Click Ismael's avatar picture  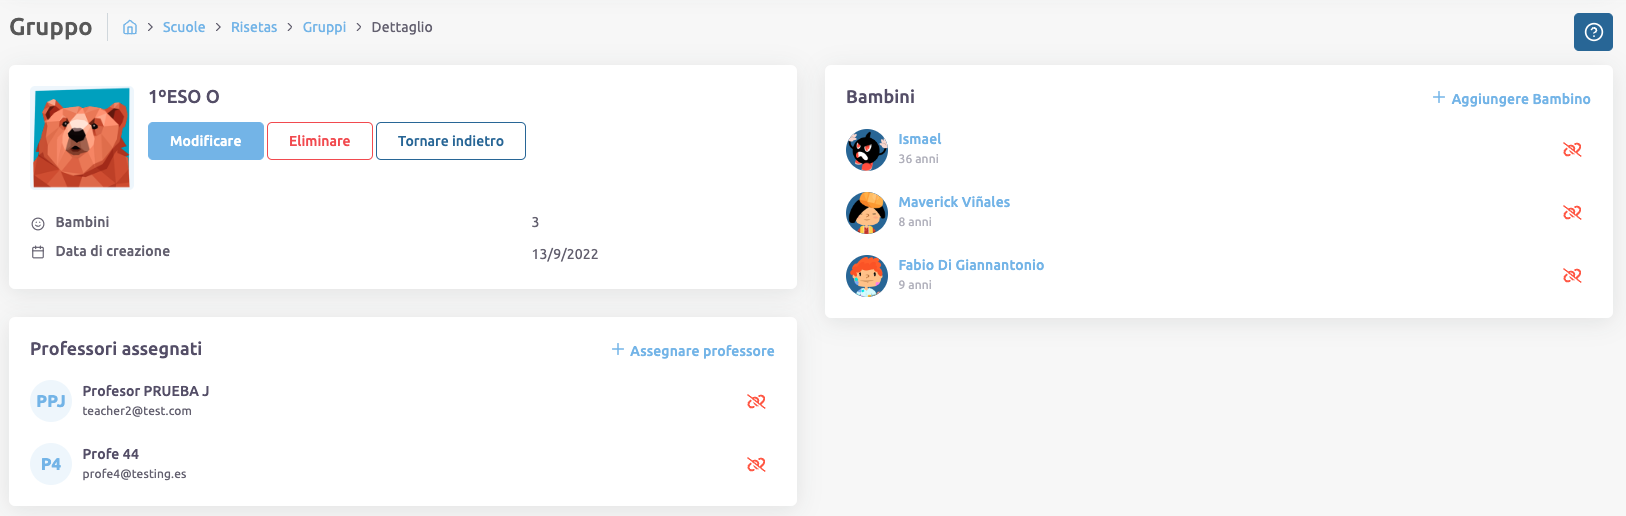[867, 150]
